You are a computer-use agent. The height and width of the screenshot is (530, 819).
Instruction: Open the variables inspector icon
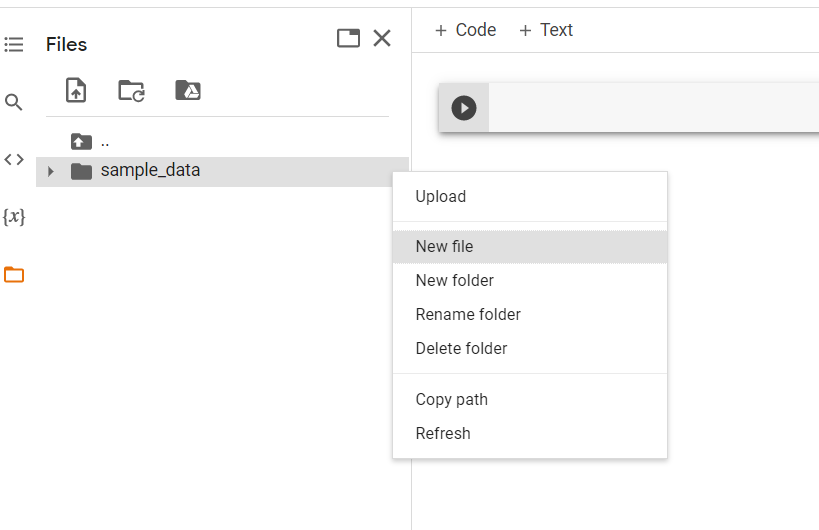click(14, 216)
